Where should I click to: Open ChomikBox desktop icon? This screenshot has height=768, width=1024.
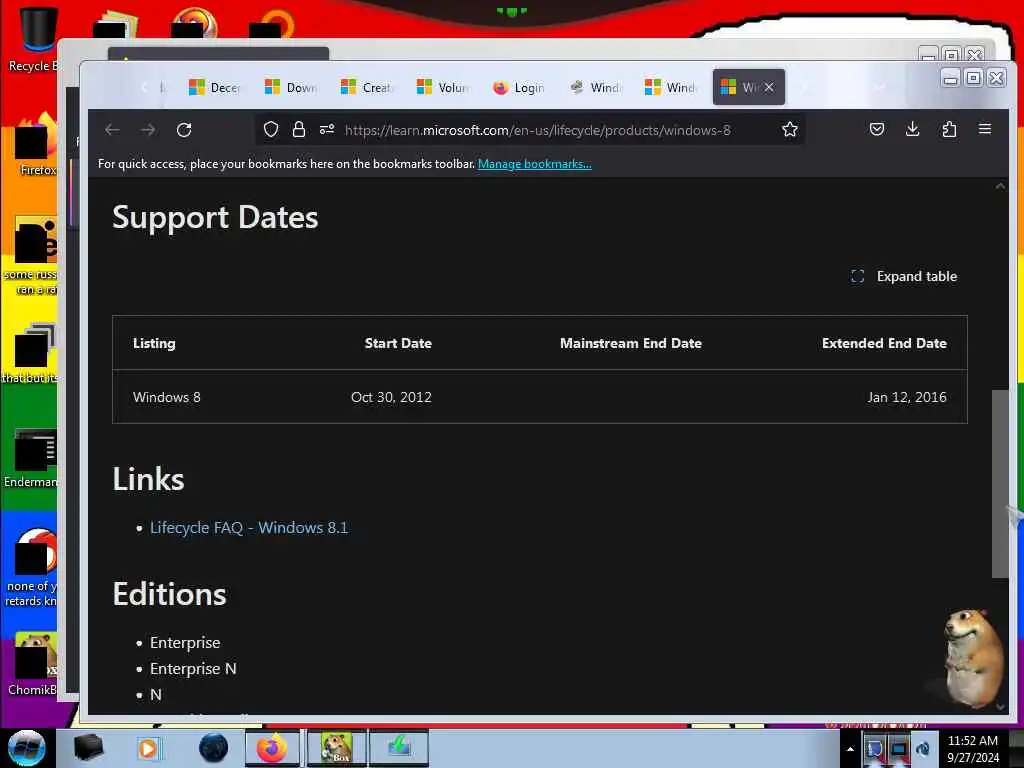33,664
